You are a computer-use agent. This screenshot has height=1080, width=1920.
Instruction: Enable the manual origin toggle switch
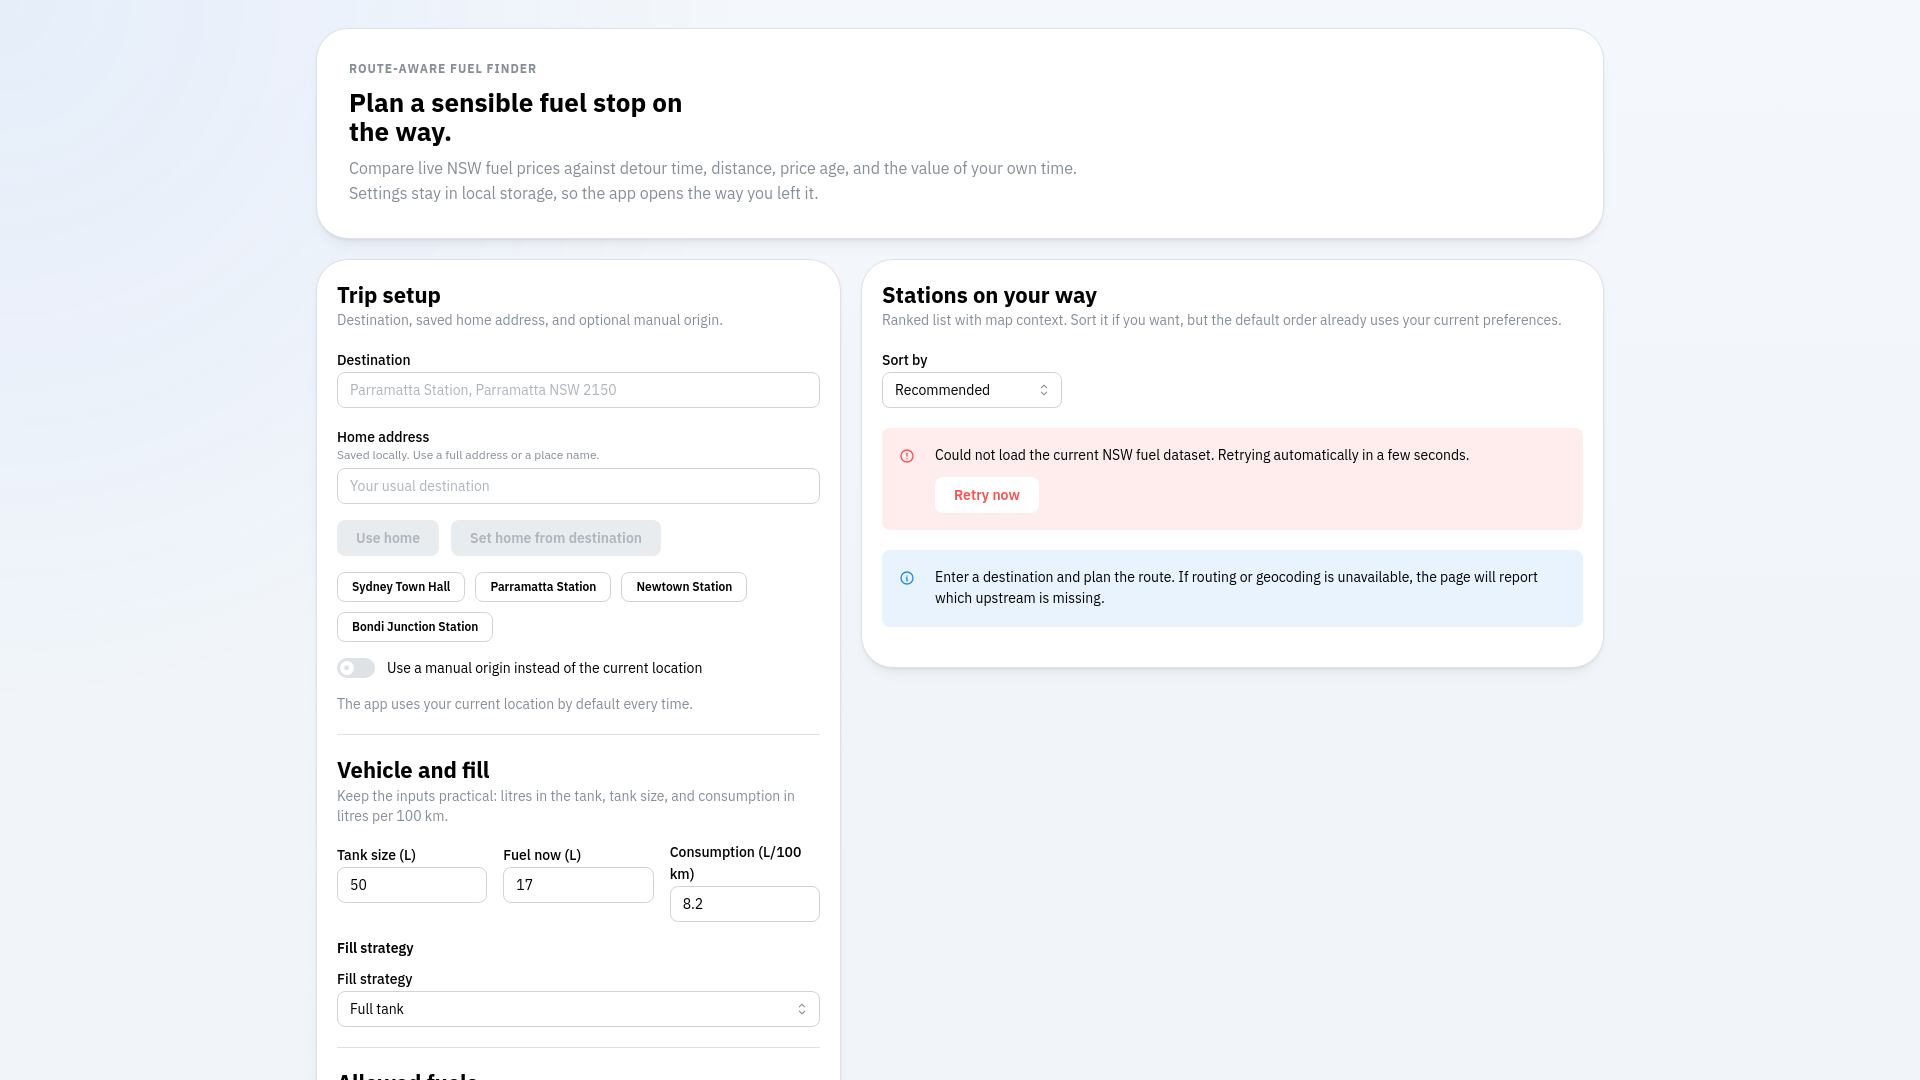356,668
